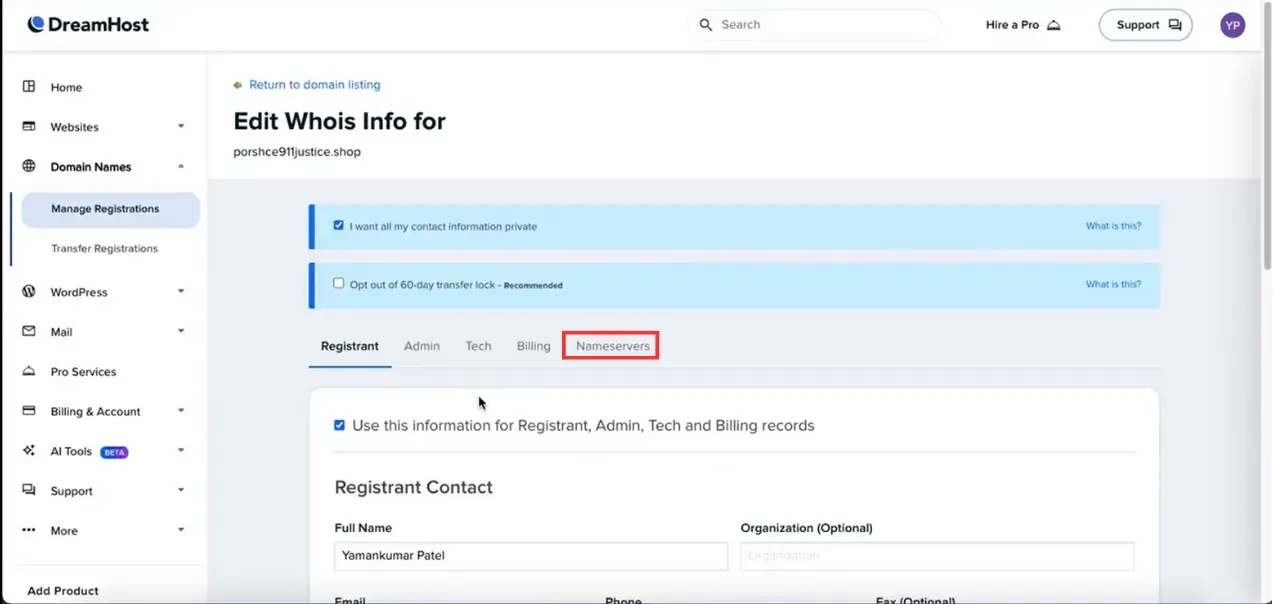Open the YP user avatar
The width and height of the screenshot is (1273, 605).
point(1233,25)
